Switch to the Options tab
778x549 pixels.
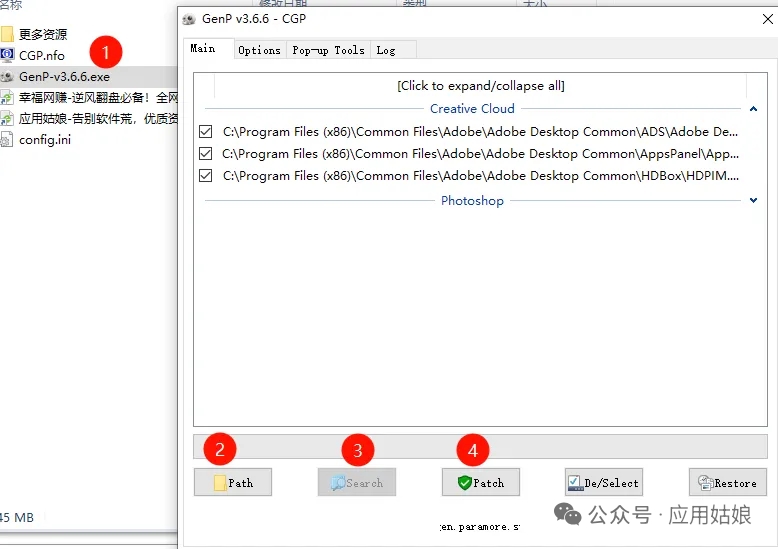259,50
